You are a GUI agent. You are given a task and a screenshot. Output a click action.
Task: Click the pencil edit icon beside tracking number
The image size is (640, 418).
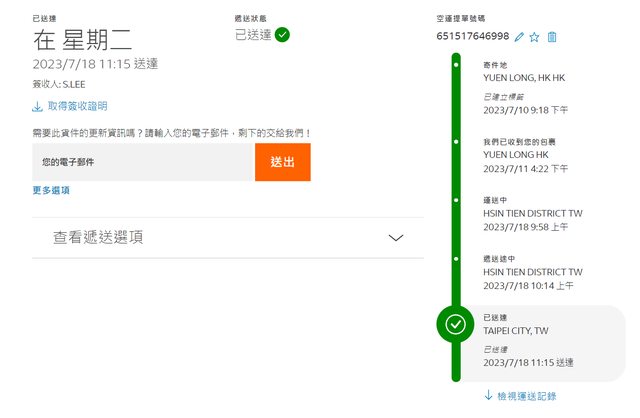click(x=519, y=37)
